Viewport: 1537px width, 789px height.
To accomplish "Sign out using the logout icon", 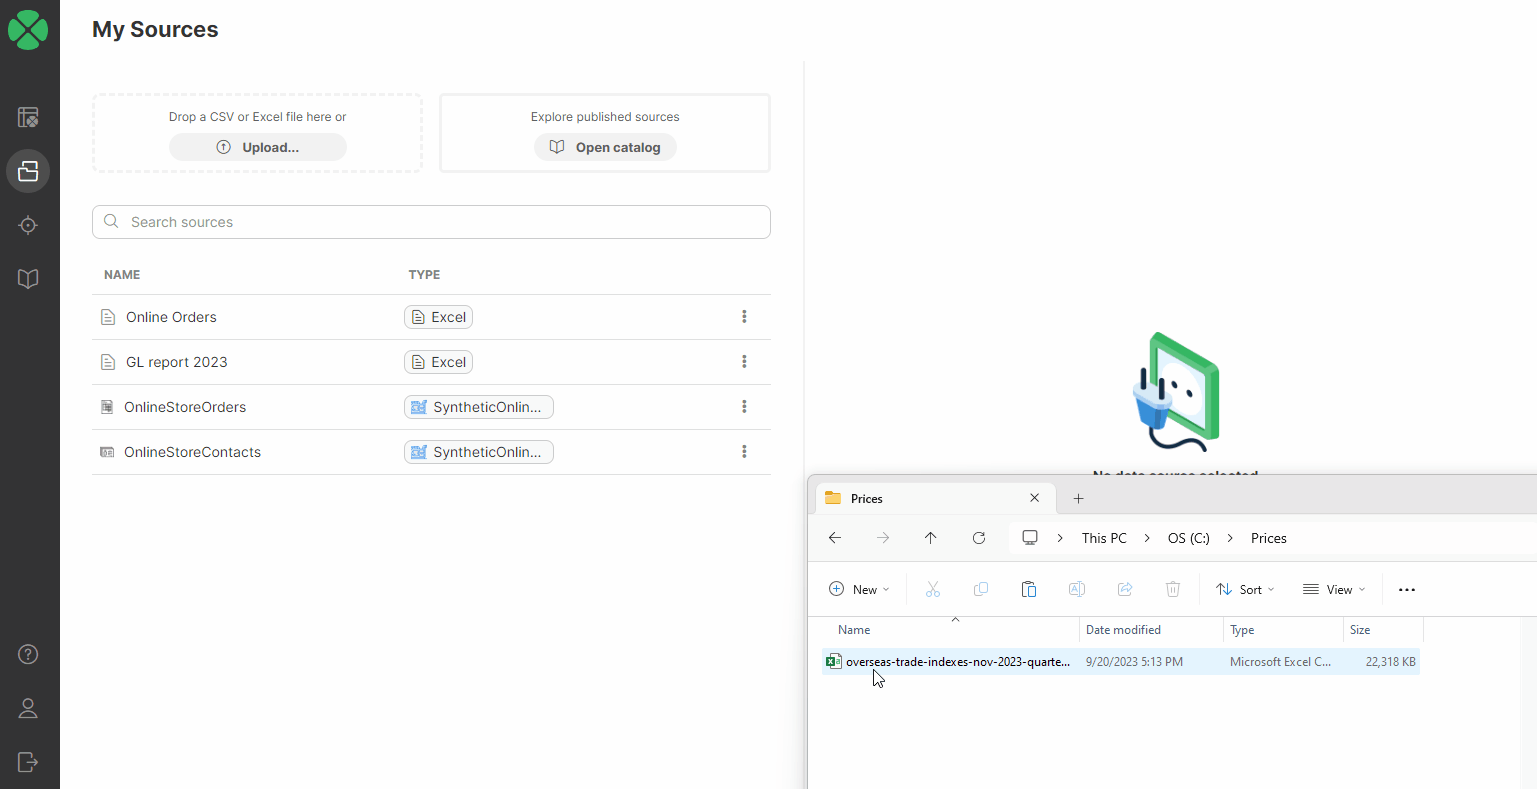I will click(28, 762).
